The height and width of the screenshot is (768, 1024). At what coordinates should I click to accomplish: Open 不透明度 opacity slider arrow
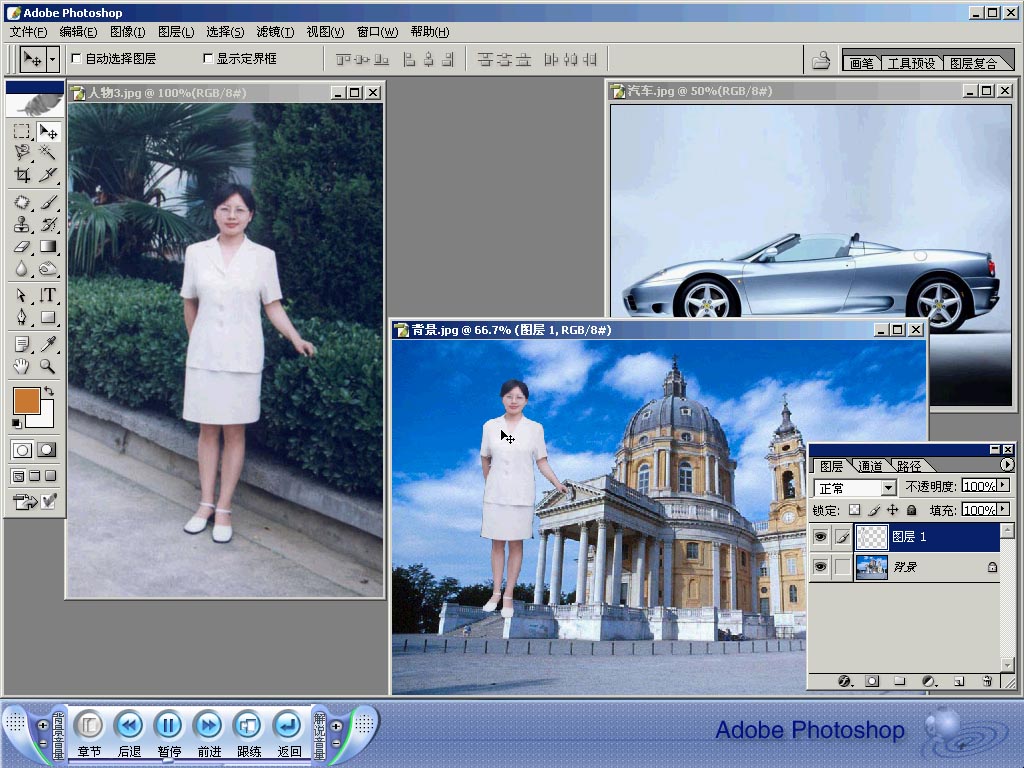click(1004, 485)
